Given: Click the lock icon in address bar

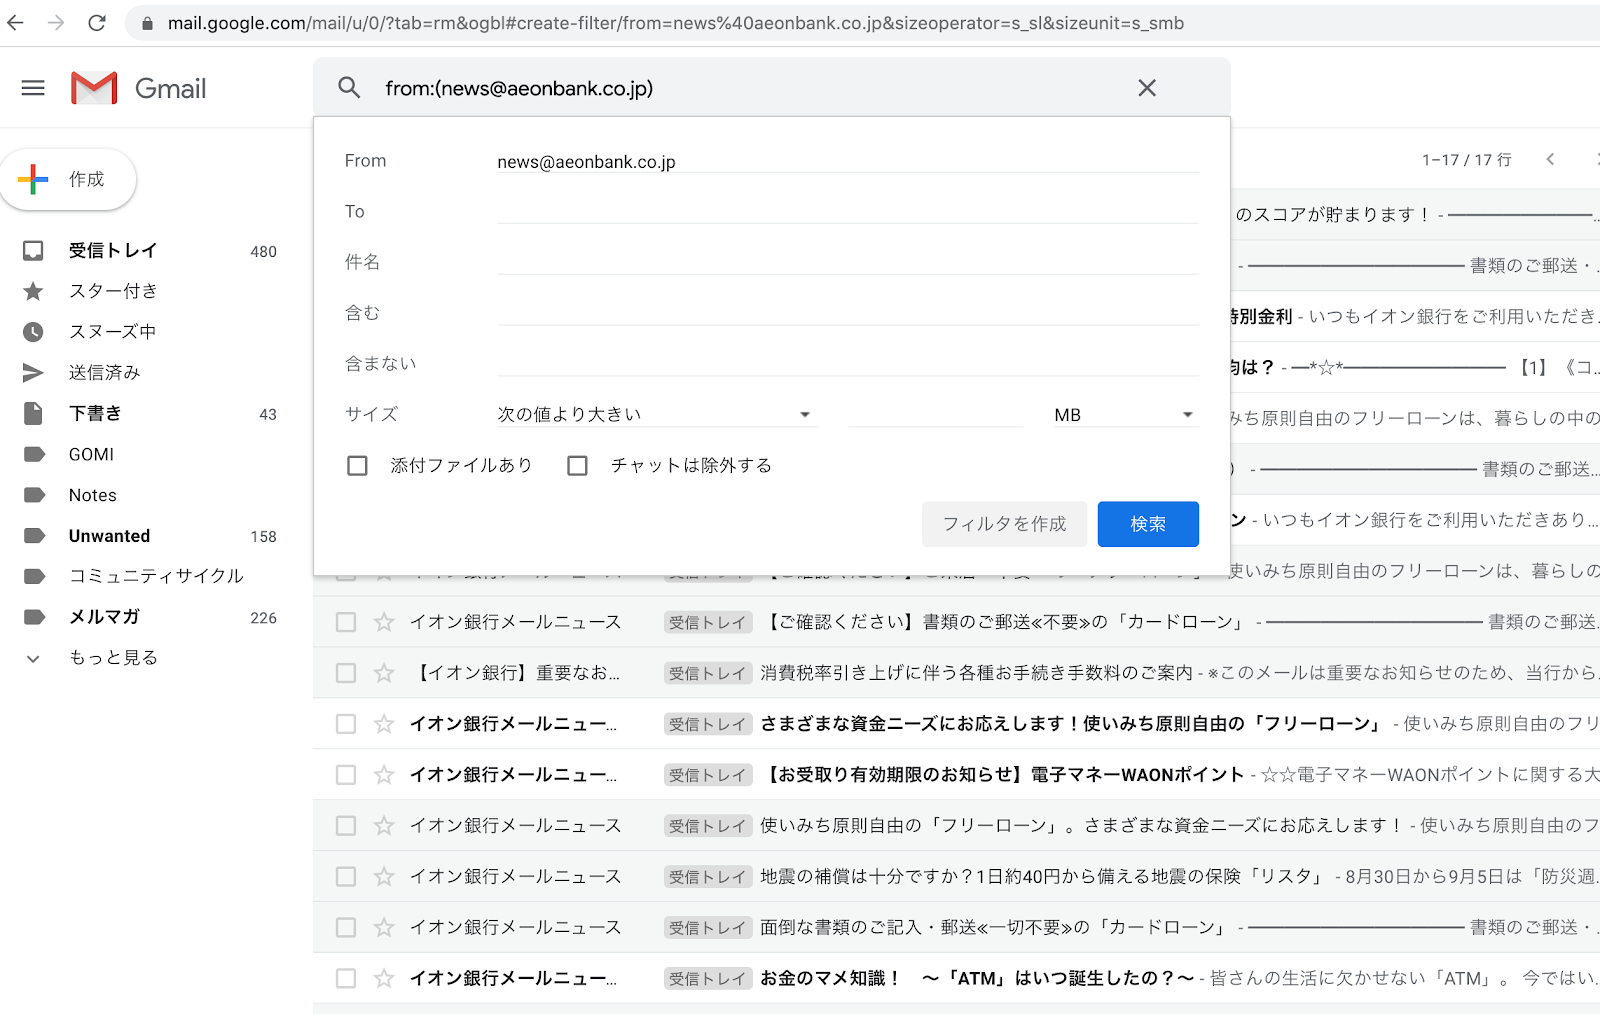Looking at the screenshot, I should [x=147, y=23].
